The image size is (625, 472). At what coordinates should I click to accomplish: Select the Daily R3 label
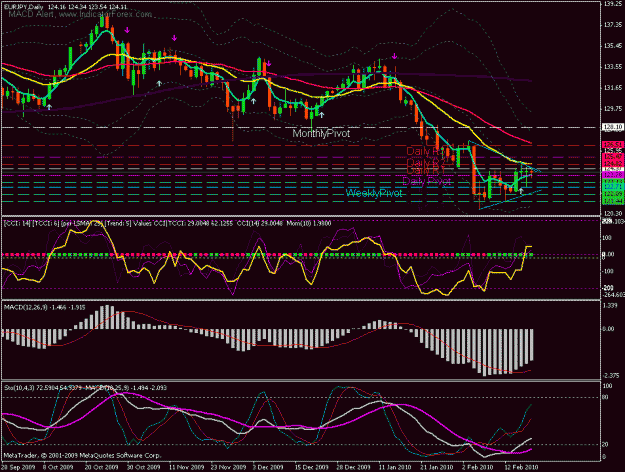click(x=425, y=151)
